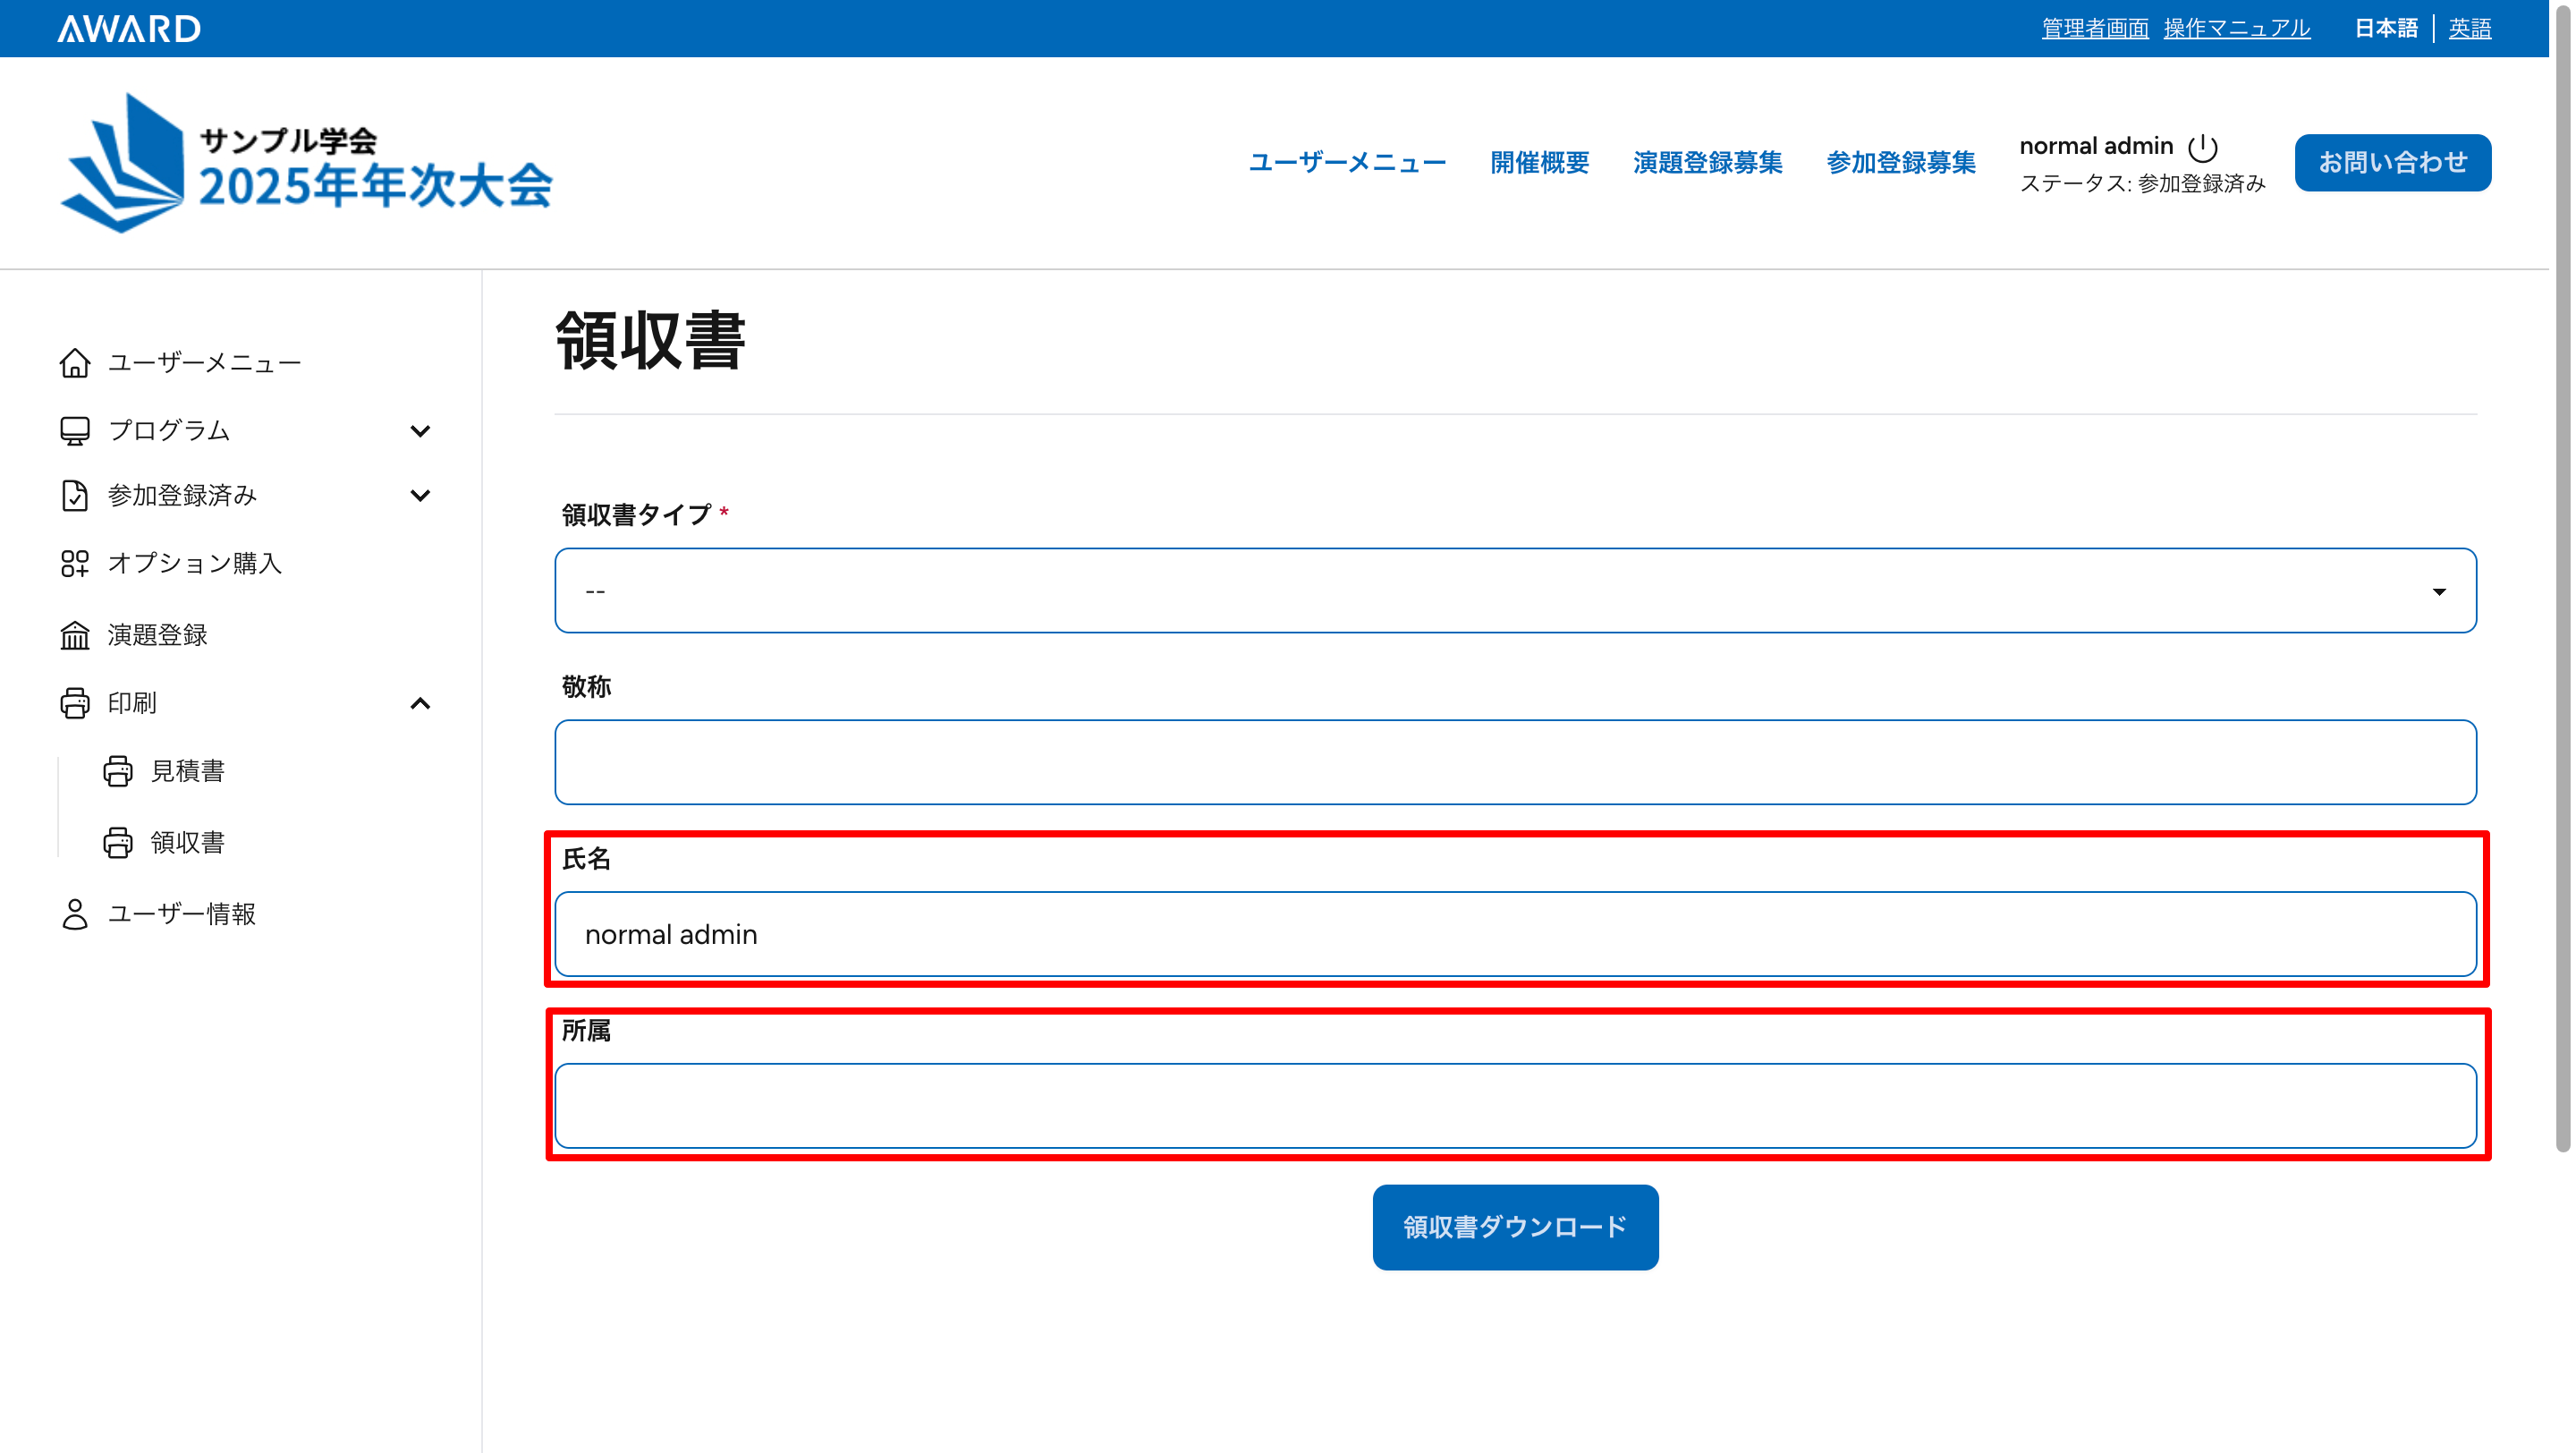
Task: Focus the 所属 input field
Action: point(1515,1106)
